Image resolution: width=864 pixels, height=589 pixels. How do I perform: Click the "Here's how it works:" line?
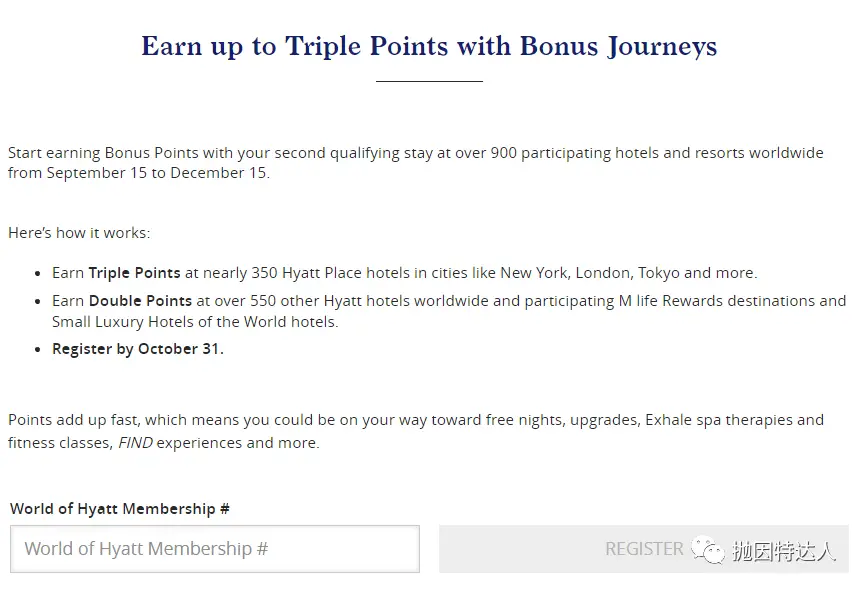79,233
